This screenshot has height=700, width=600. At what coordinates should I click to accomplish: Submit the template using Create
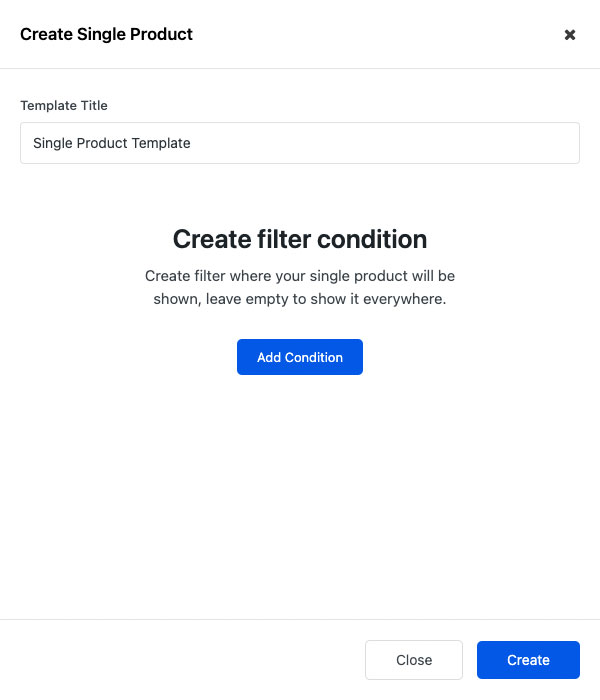(528, 660)
